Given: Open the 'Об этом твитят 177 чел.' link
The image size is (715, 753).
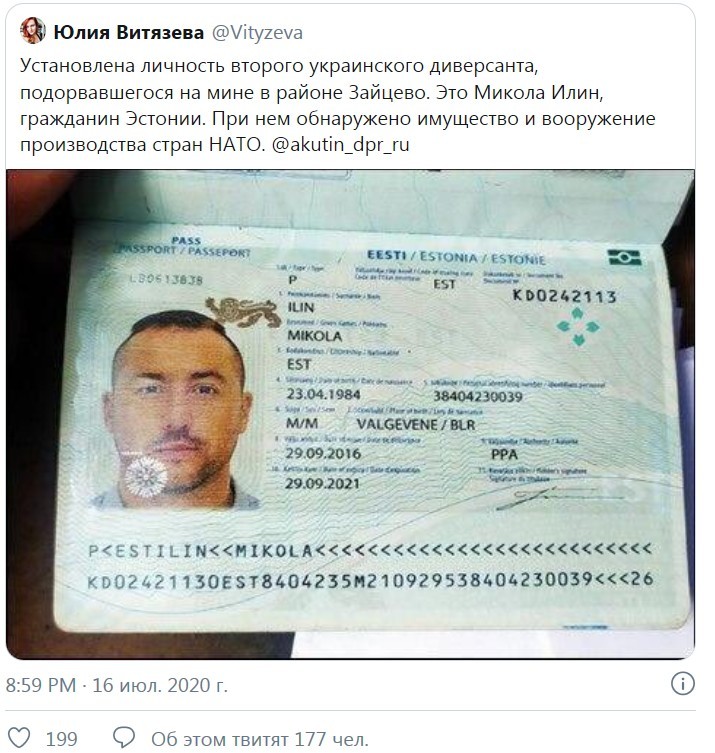Looking at the screenshot, I should (260, 739).
